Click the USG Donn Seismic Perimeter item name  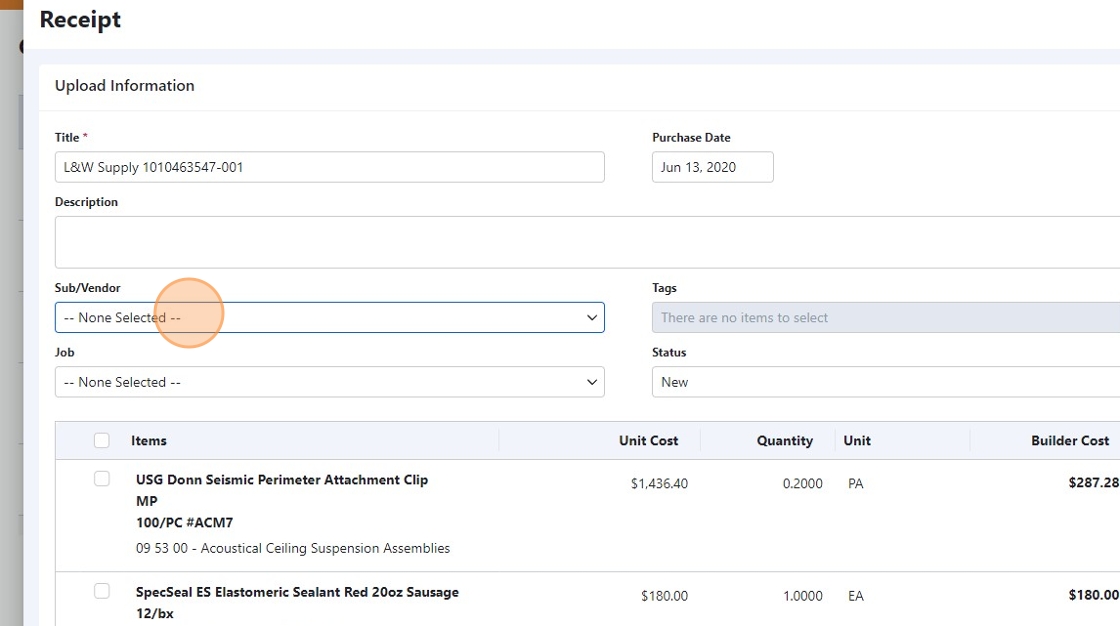tap(282, 480)
